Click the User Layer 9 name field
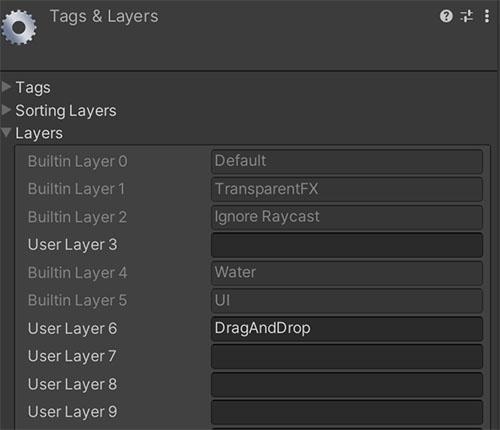Screen dimensions: 500x430 [x=347, y=412]
